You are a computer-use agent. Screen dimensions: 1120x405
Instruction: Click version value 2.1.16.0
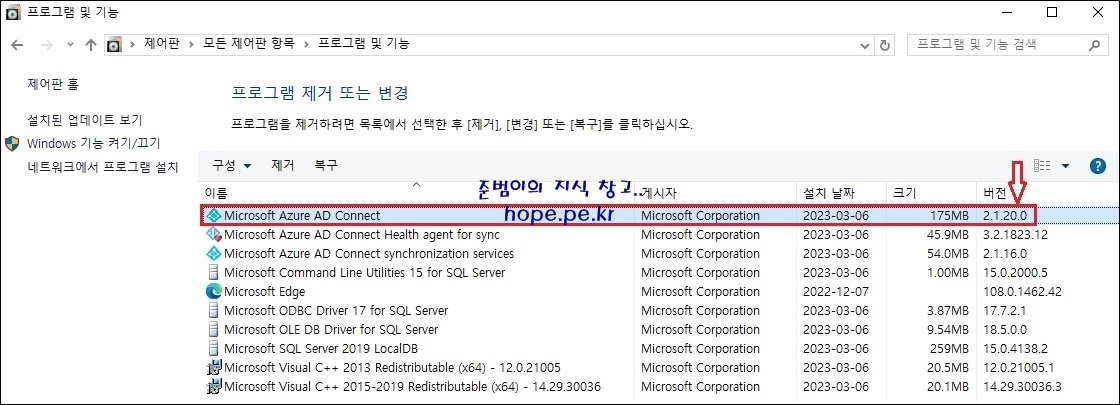pyautogui.click(x=1004, y=254)
